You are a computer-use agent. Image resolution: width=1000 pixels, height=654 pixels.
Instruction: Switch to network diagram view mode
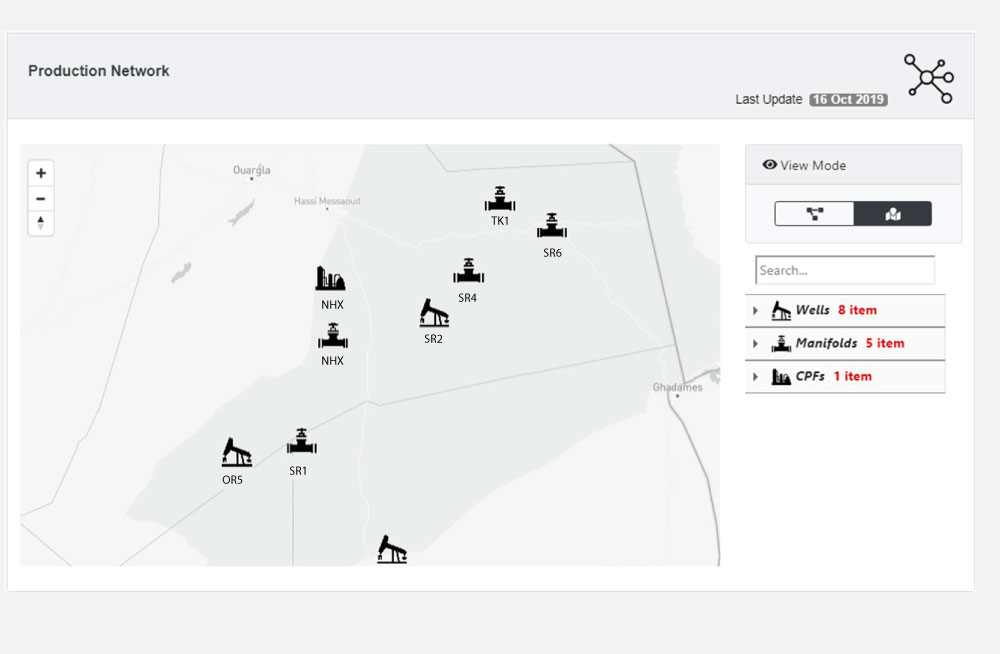[814, 214]
